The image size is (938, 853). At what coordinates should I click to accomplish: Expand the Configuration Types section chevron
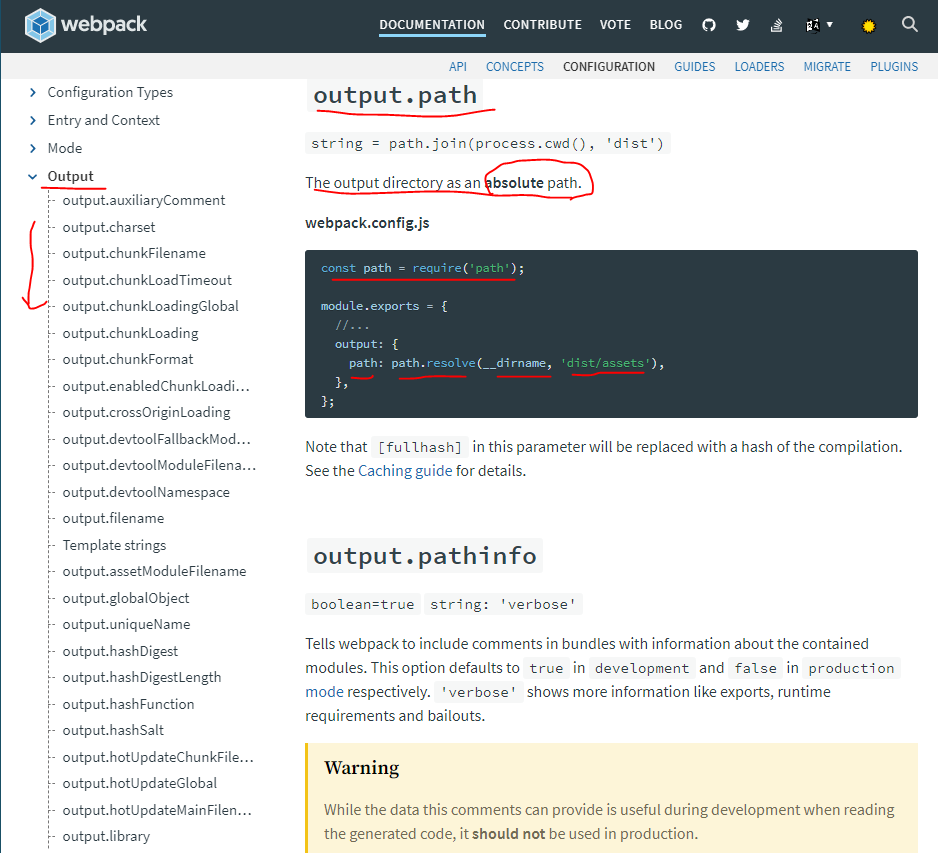[33, 92]
